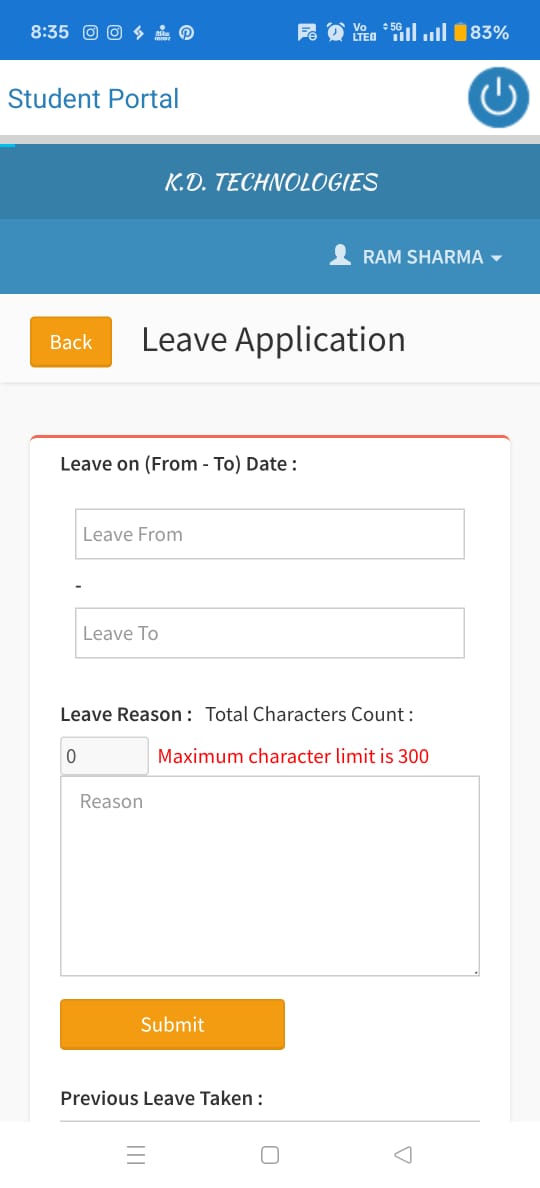Tap the battery status icon
The image size is (540, 1188).
pyautogui.click(x=460, y=33)
